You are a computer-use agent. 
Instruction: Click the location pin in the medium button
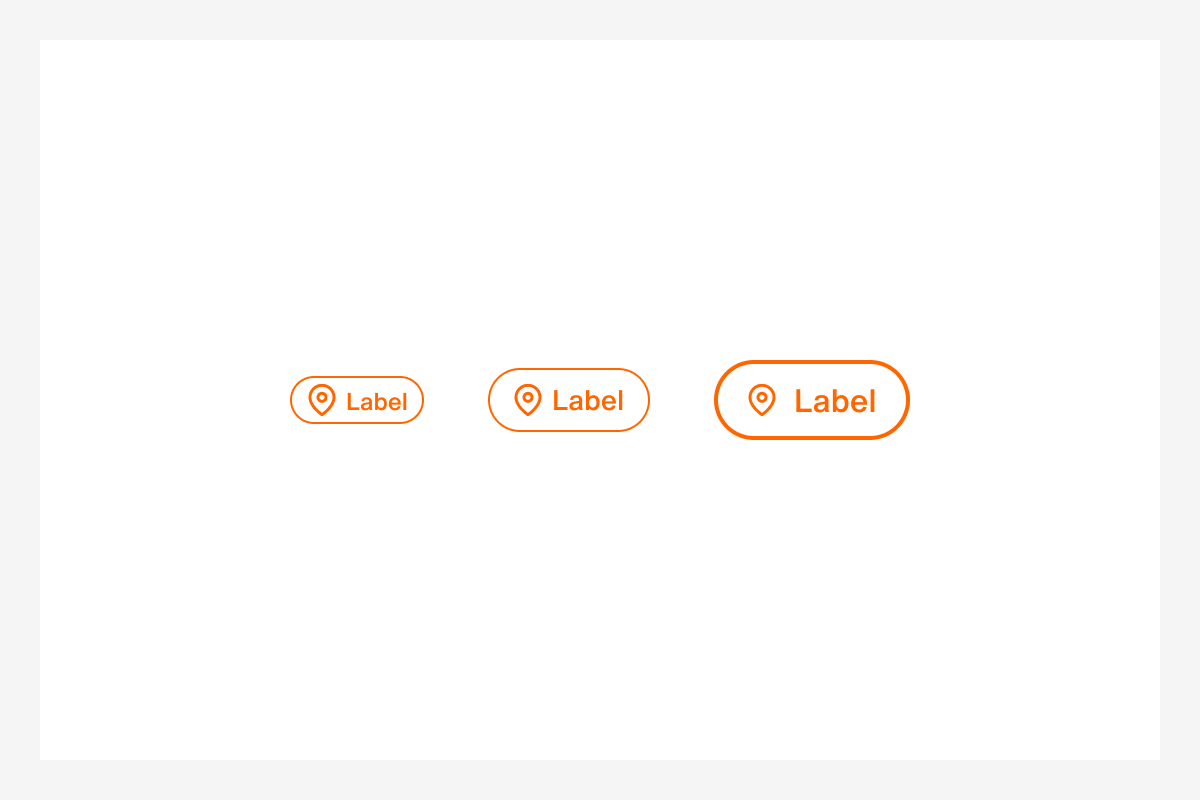point(527,399)
